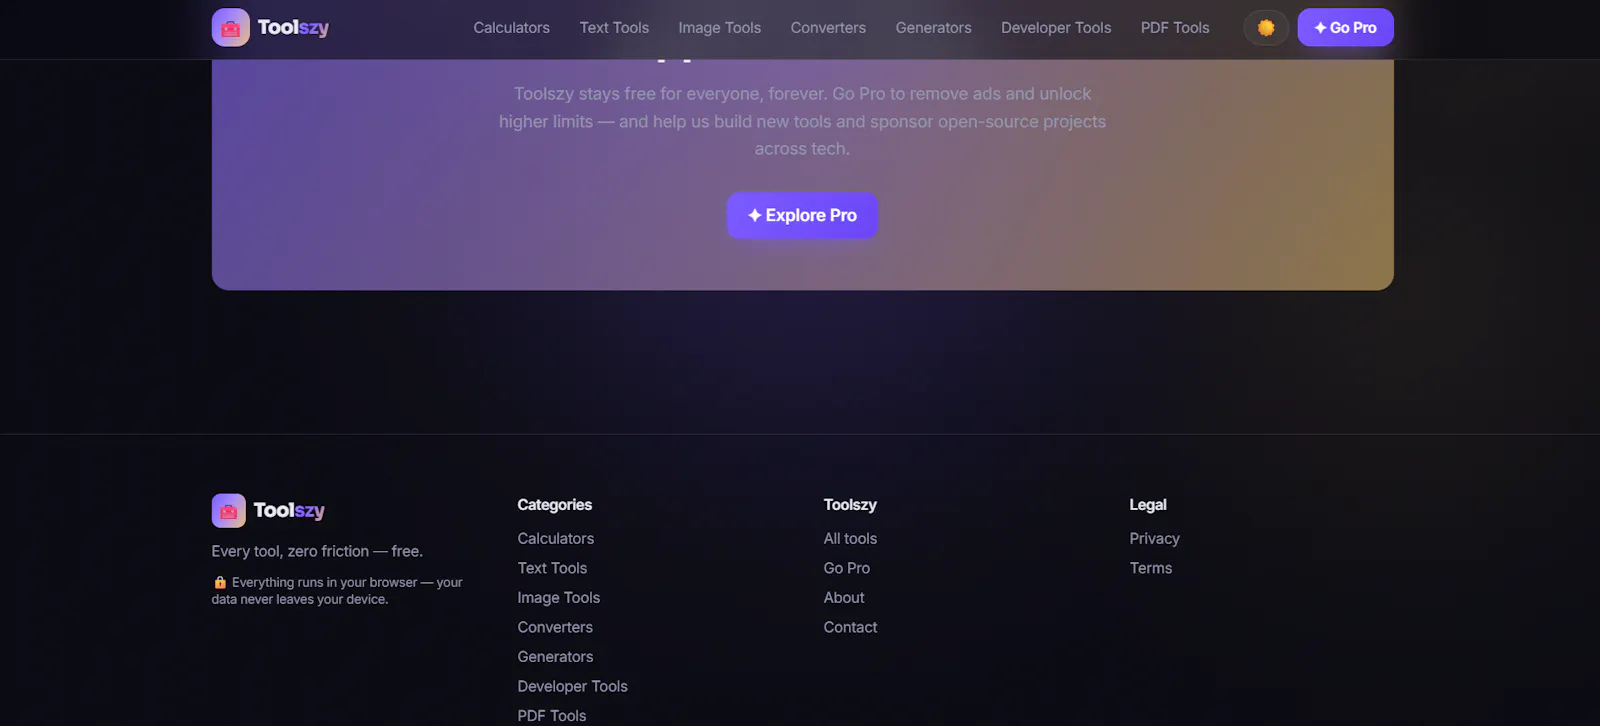Click the Go Pro button in header
This screenshot has width=1600, height=726.
click(x=1345, y=28)
